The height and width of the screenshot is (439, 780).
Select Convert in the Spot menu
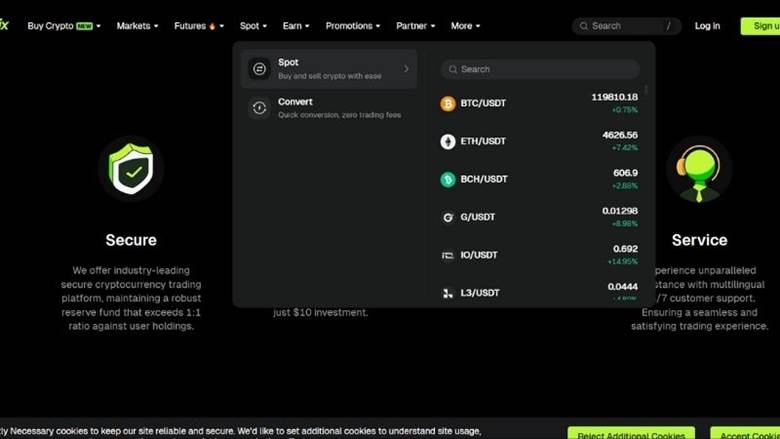(329, 108)
